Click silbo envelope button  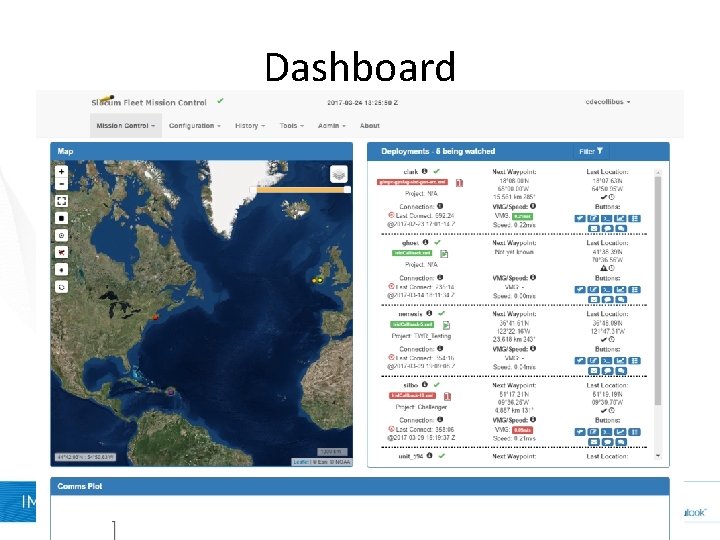coord(594,442)
